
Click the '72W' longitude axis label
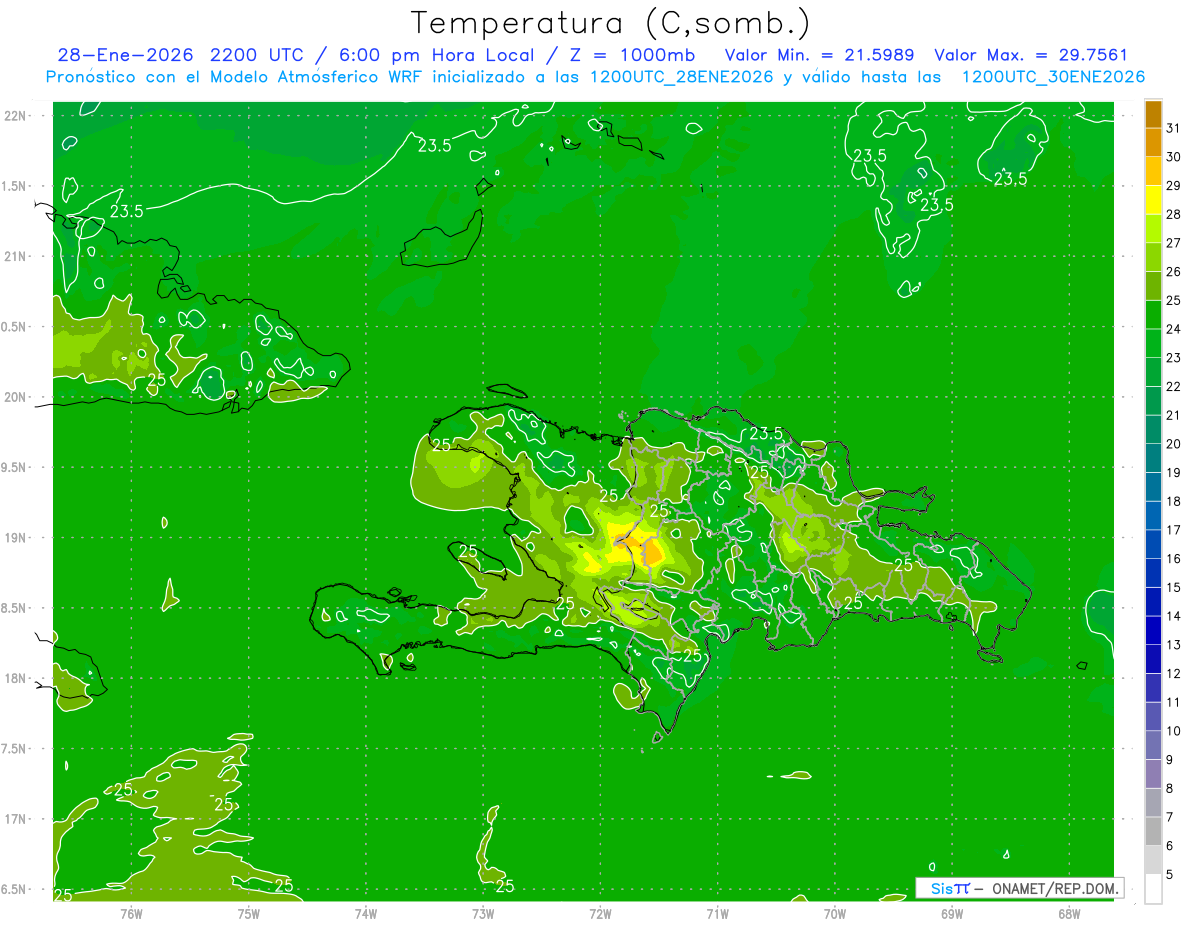pos(601,914)
